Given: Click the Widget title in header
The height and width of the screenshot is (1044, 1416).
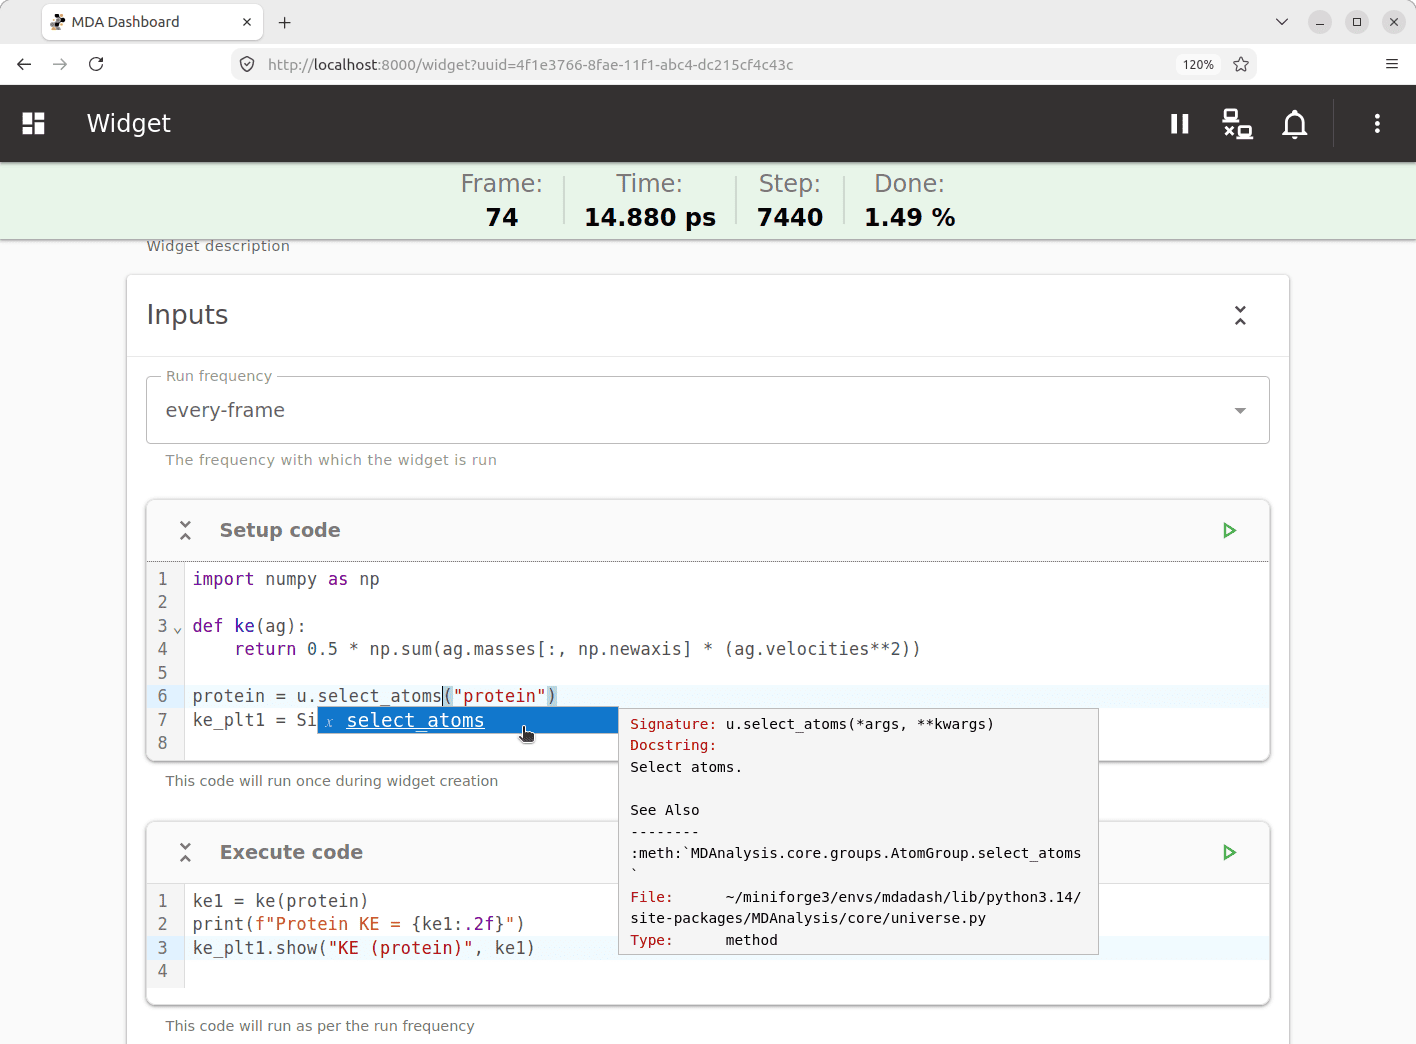Looking at the screenshot, I should point(129,123).
